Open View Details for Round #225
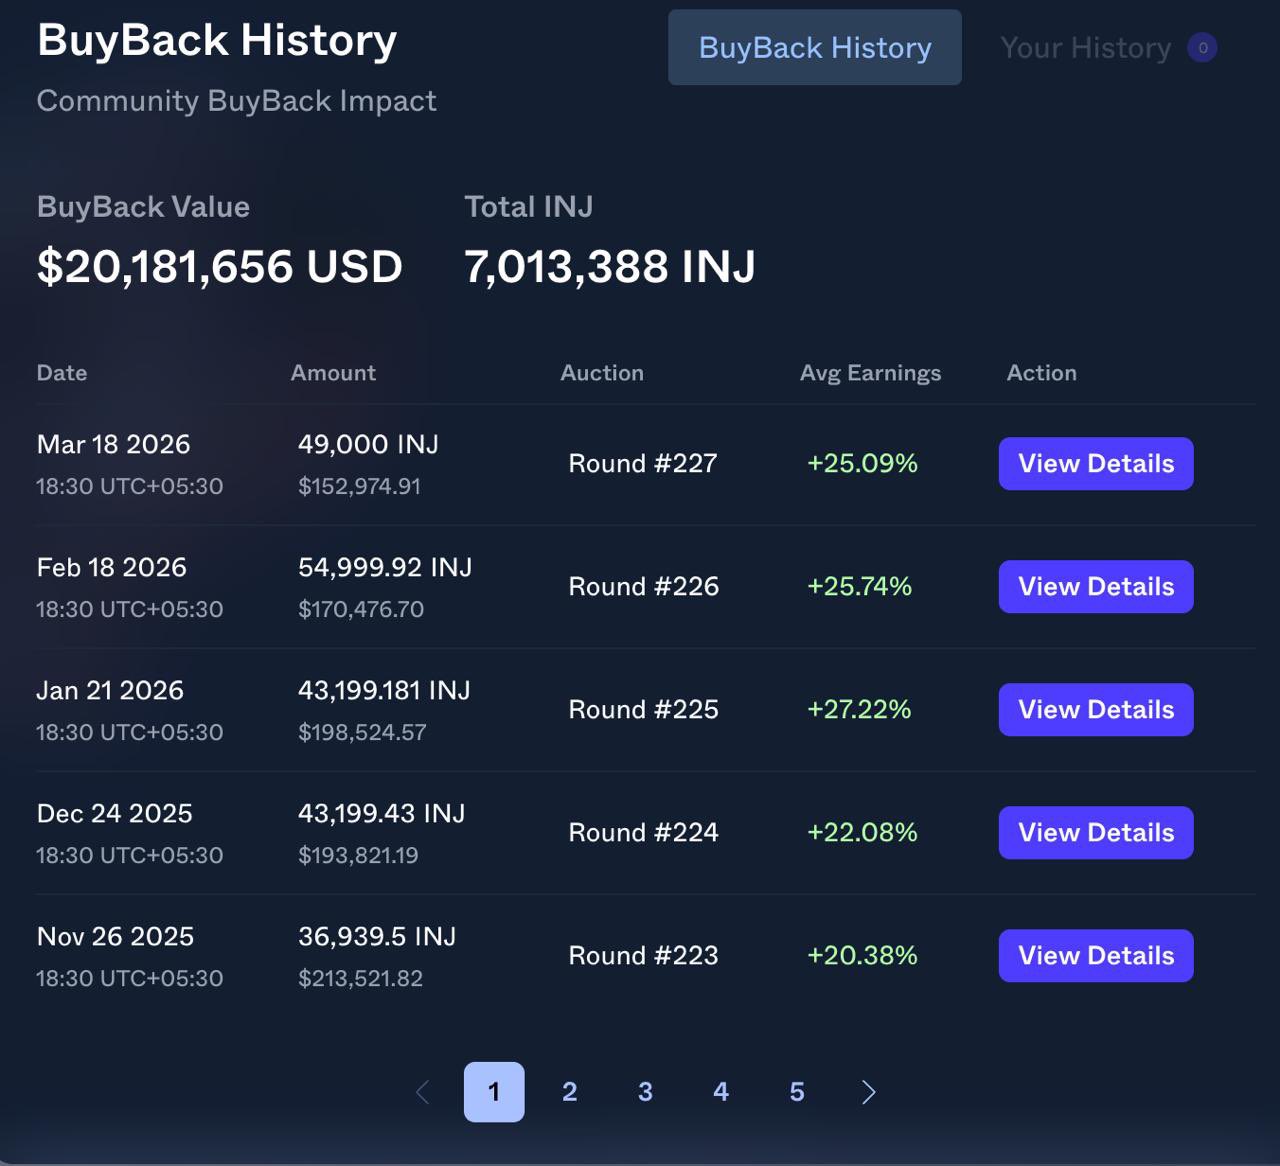Screen dimensions: 1280x1166 click(1095, 710)
